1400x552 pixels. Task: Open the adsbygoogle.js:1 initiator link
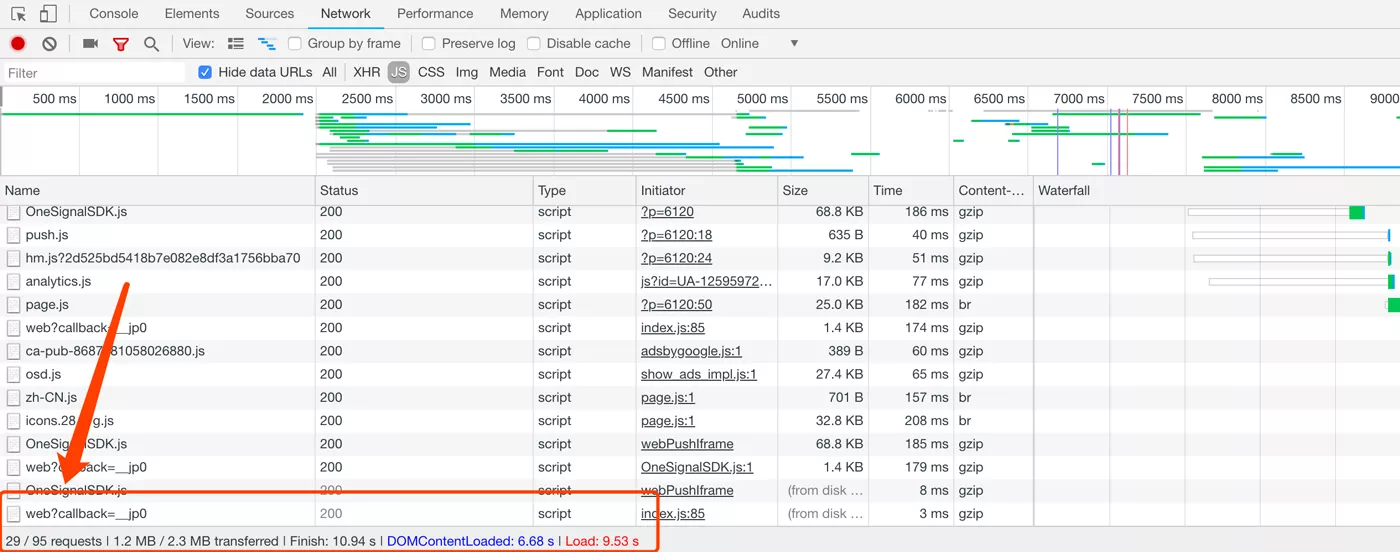pyautogui.click(x=691, y=351)
